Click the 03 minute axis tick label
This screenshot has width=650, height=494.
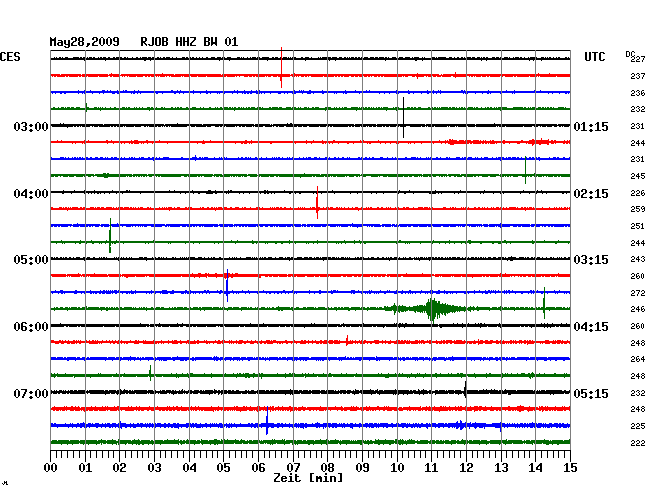[x=154, y=468]
